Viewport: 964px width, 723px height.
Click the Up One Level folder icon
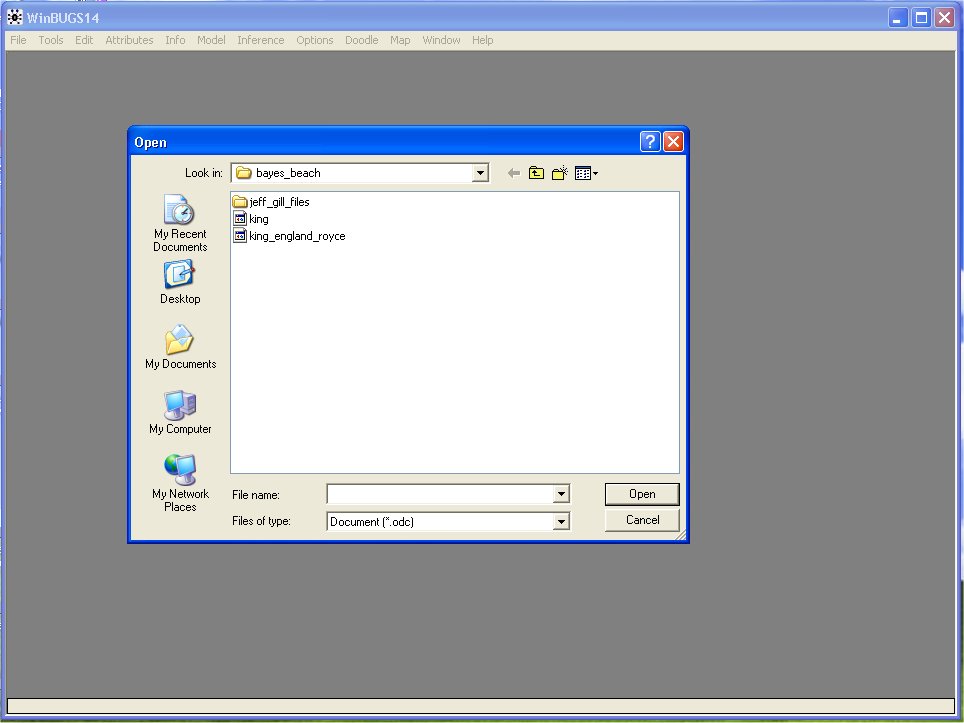pos(537,173)
